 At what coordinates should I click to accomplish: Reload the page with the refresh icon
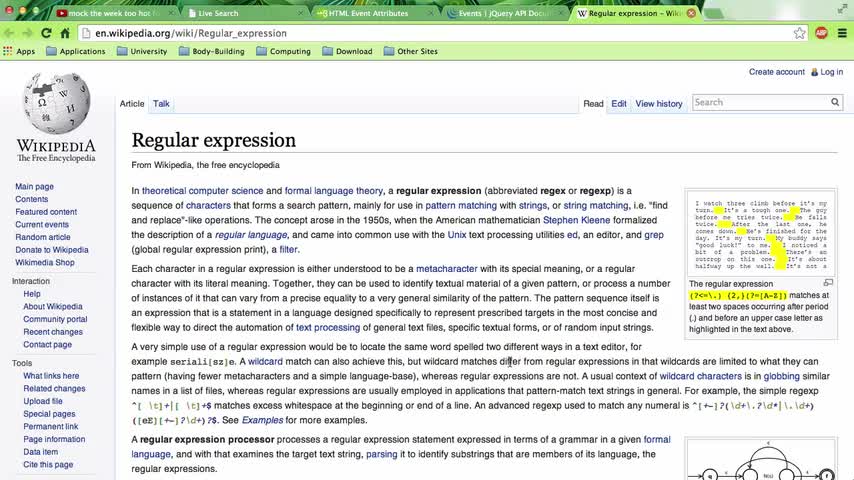[46, 33]
